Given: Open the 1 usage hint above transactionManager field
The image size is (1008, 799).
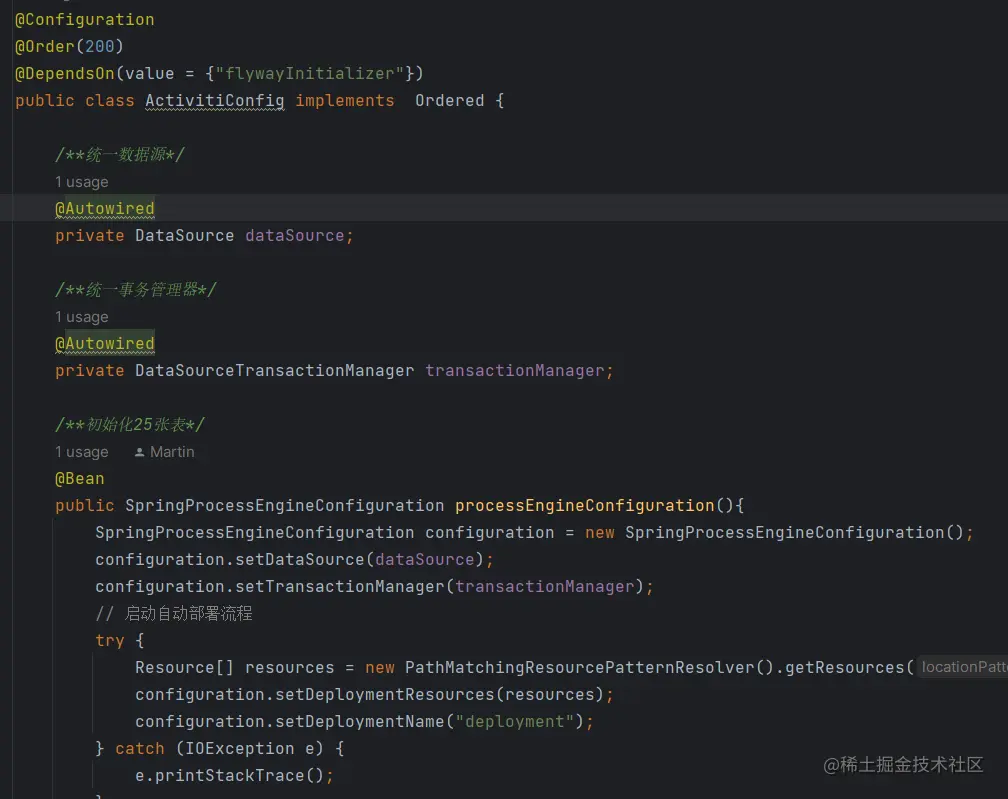Looking at the screenshot, I should coord(82,317).
